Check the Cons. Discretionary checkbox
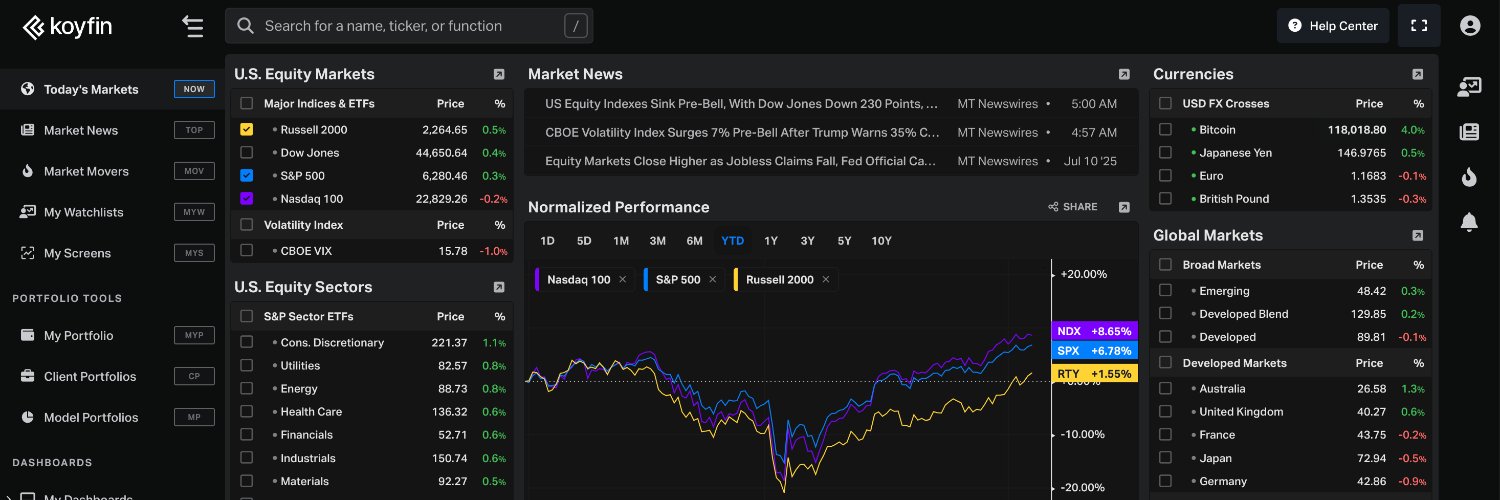1500x500 pixels. 246,343
